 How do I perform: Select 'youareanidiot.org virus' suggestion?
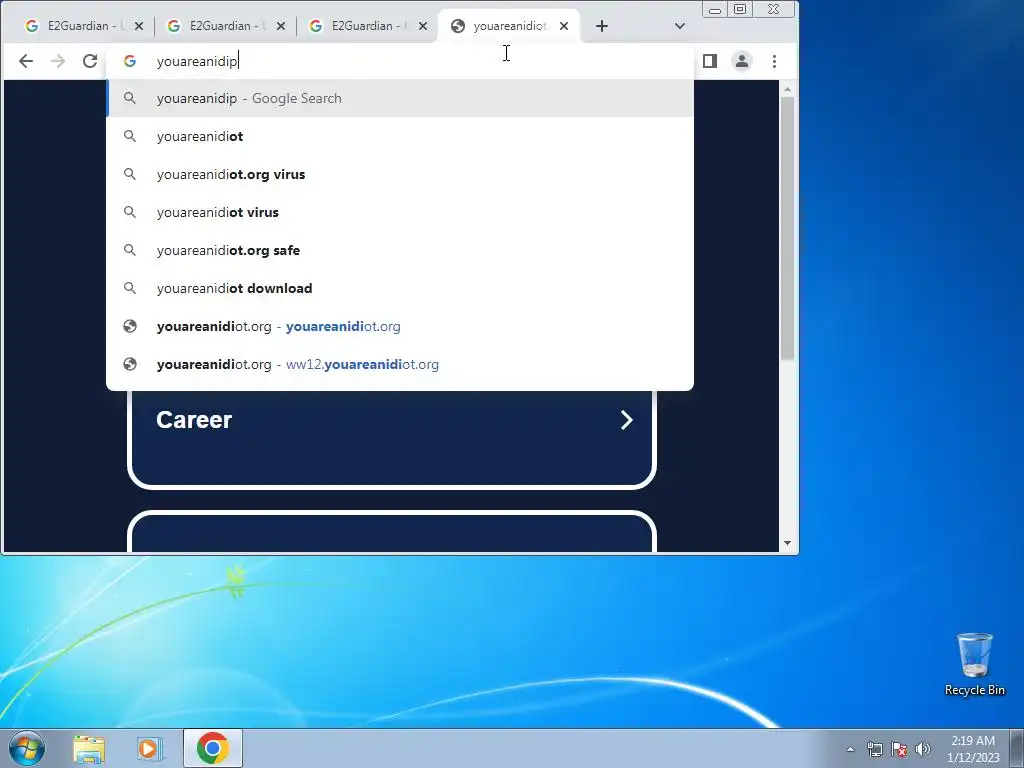pos(400,174)
